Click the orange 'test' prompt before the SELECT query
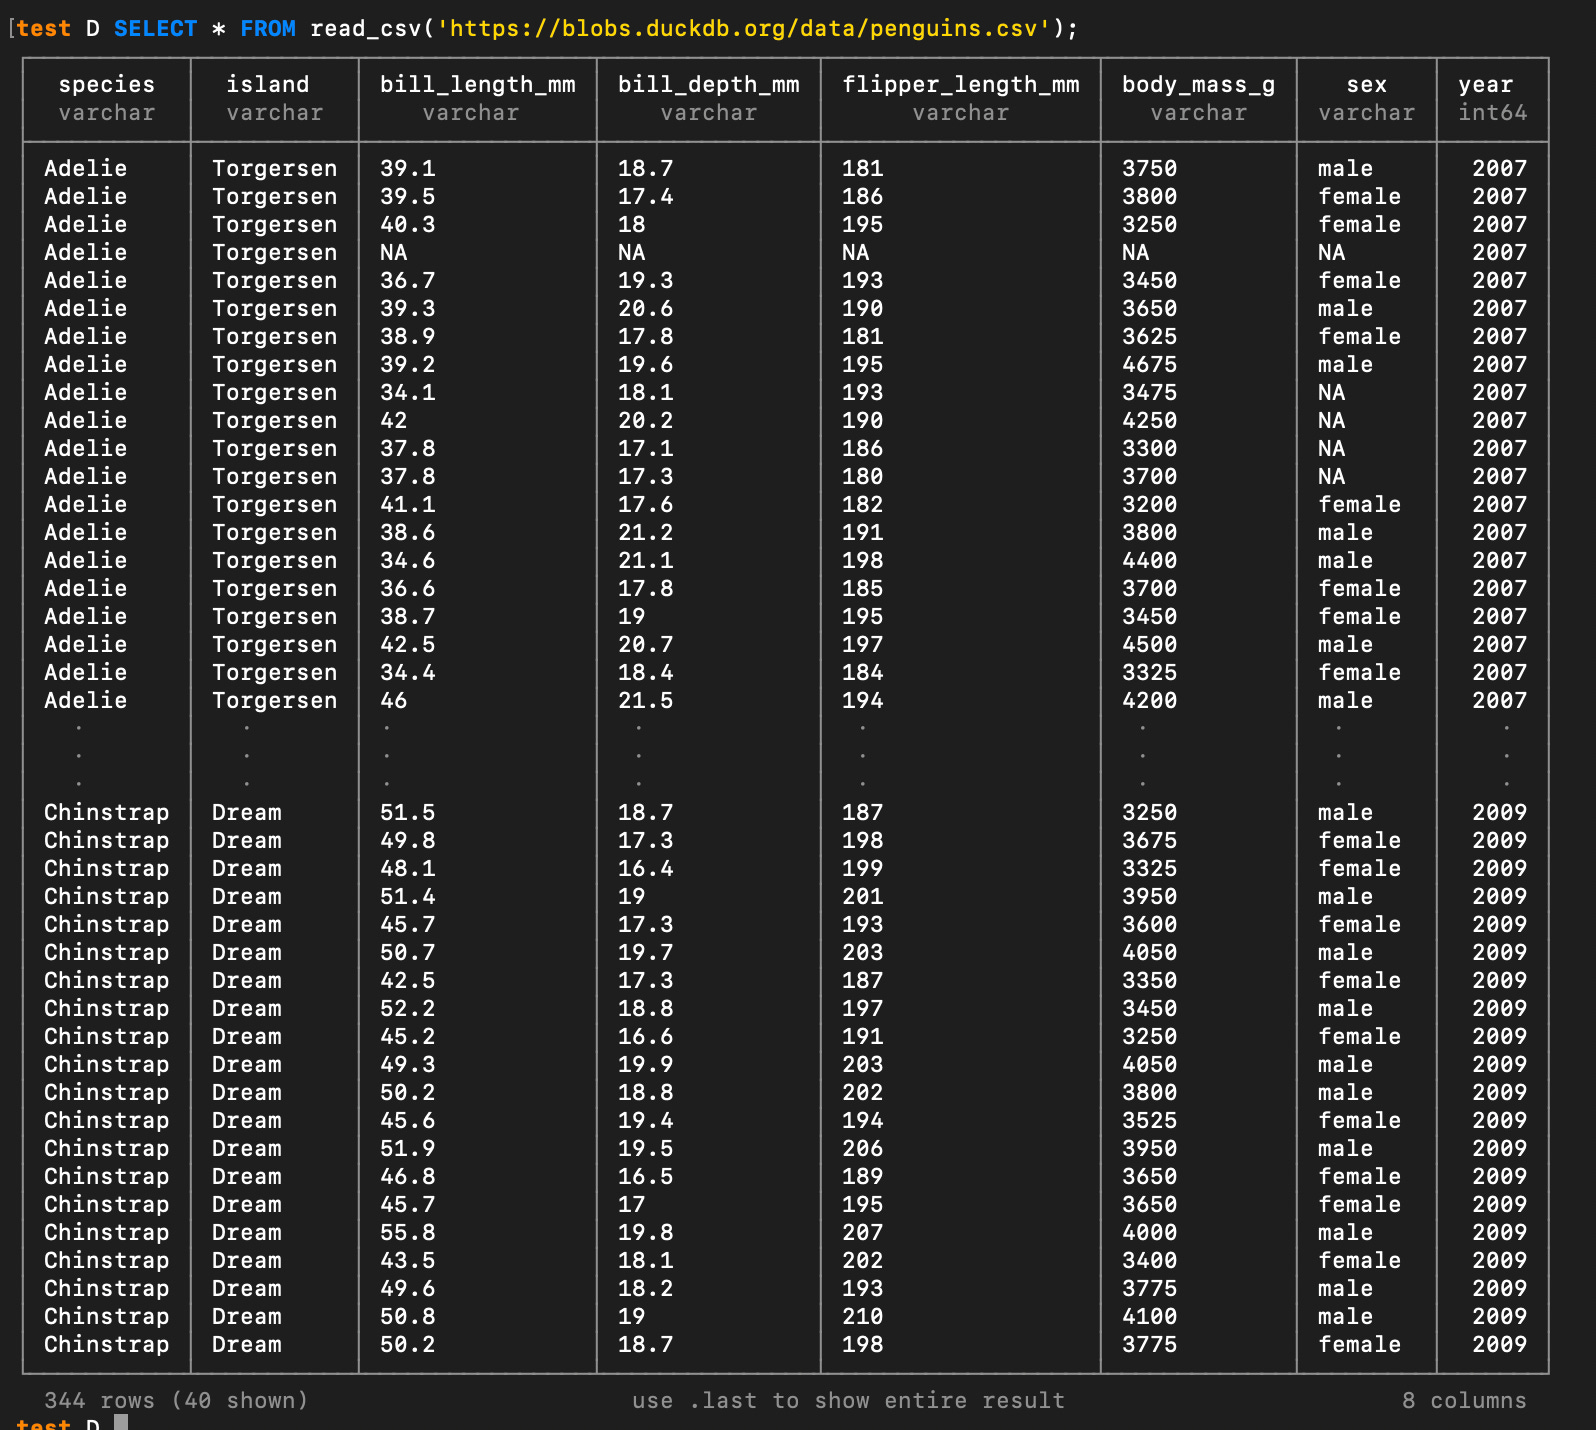This screenshot has width=1596, height=1430. point(43,28)
